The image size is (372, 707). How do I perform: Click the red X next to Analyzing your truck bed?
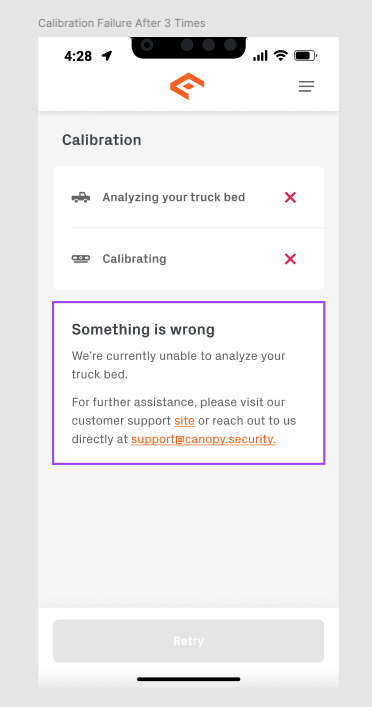(290, 197)
